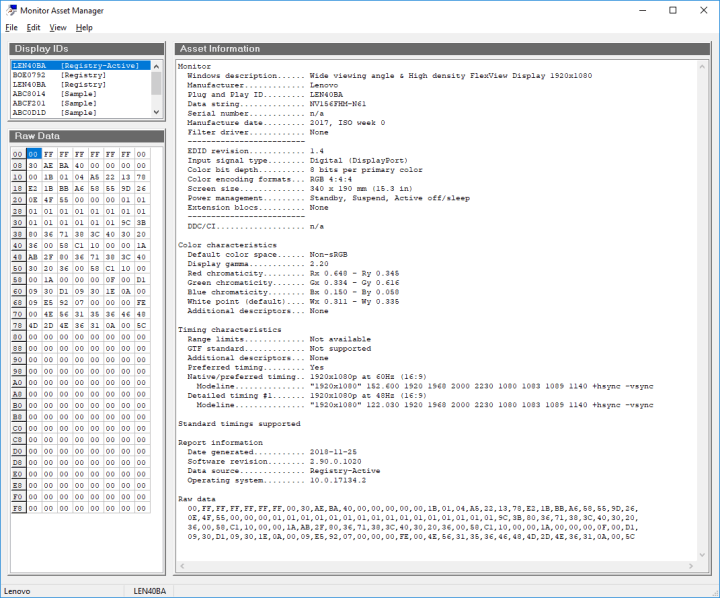720x598 pixels.
Task: Select BOE0792 [Registry] display entry
Action: click(x=55, y=75)
